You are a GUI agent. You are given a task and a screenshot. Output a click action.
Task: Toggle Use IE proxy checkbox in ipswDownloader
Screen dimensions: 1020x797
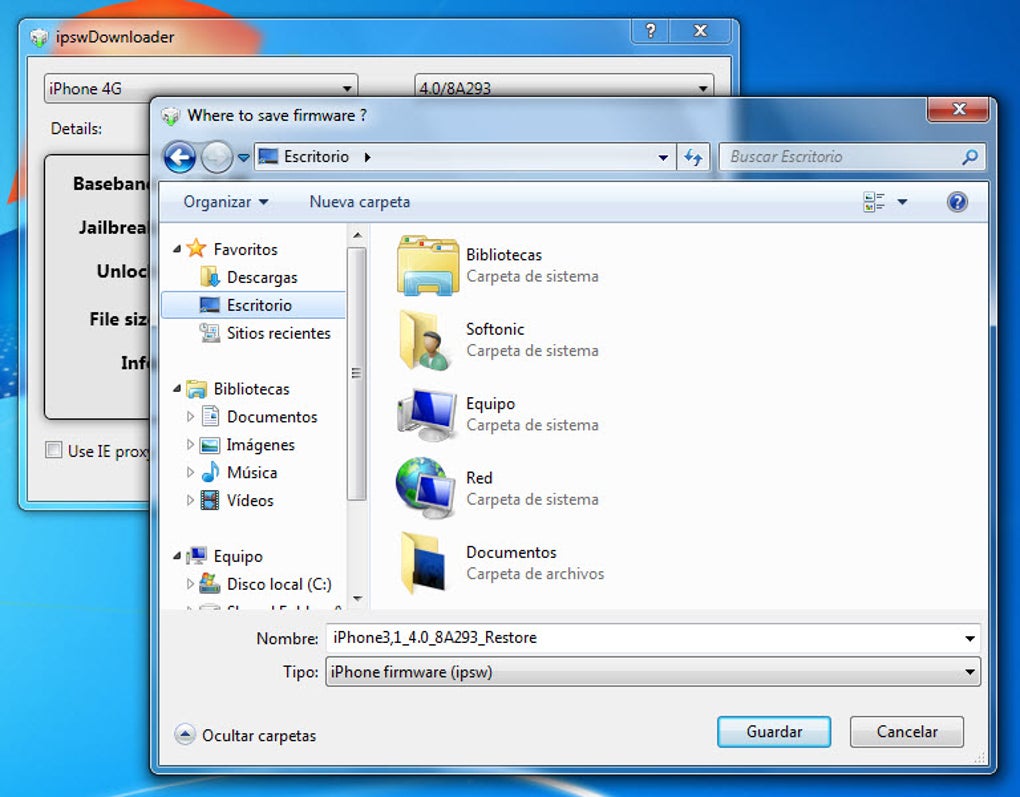(53, 450)
